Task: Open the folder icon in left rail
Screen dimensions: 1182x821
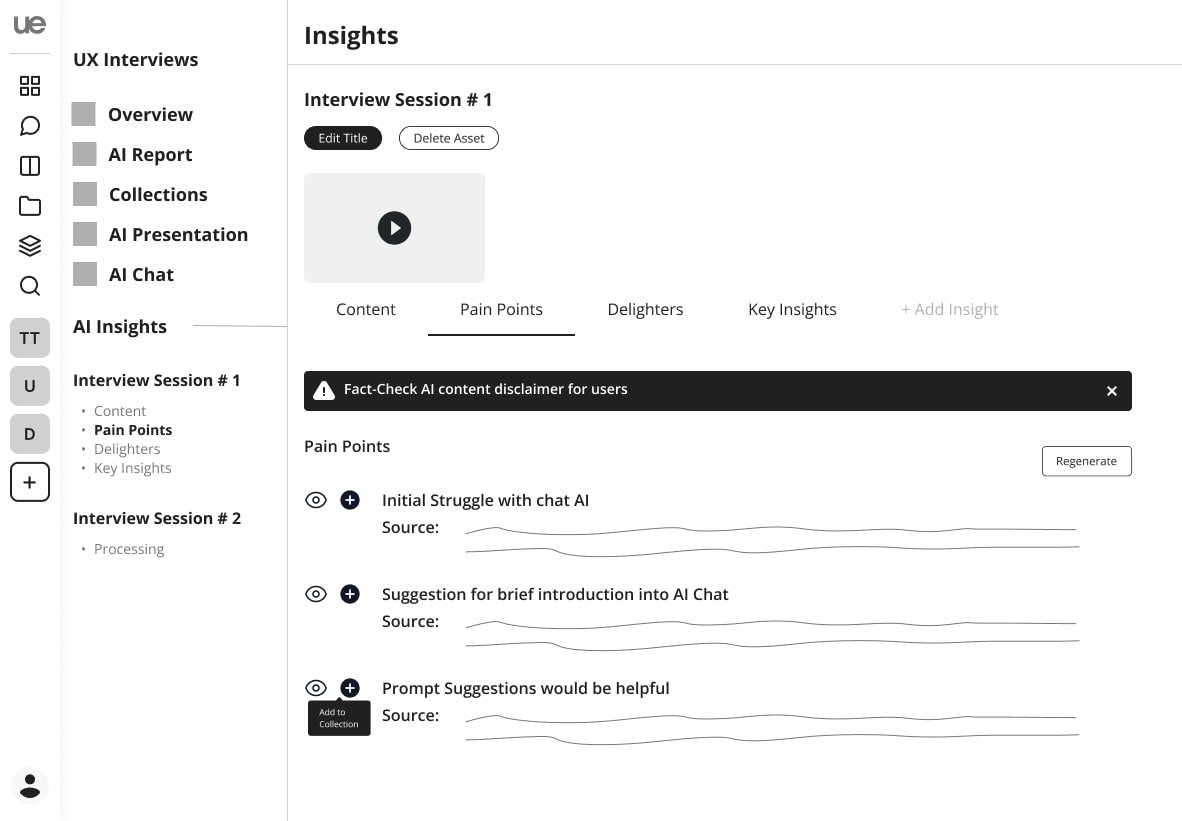Action: [30, 206]
